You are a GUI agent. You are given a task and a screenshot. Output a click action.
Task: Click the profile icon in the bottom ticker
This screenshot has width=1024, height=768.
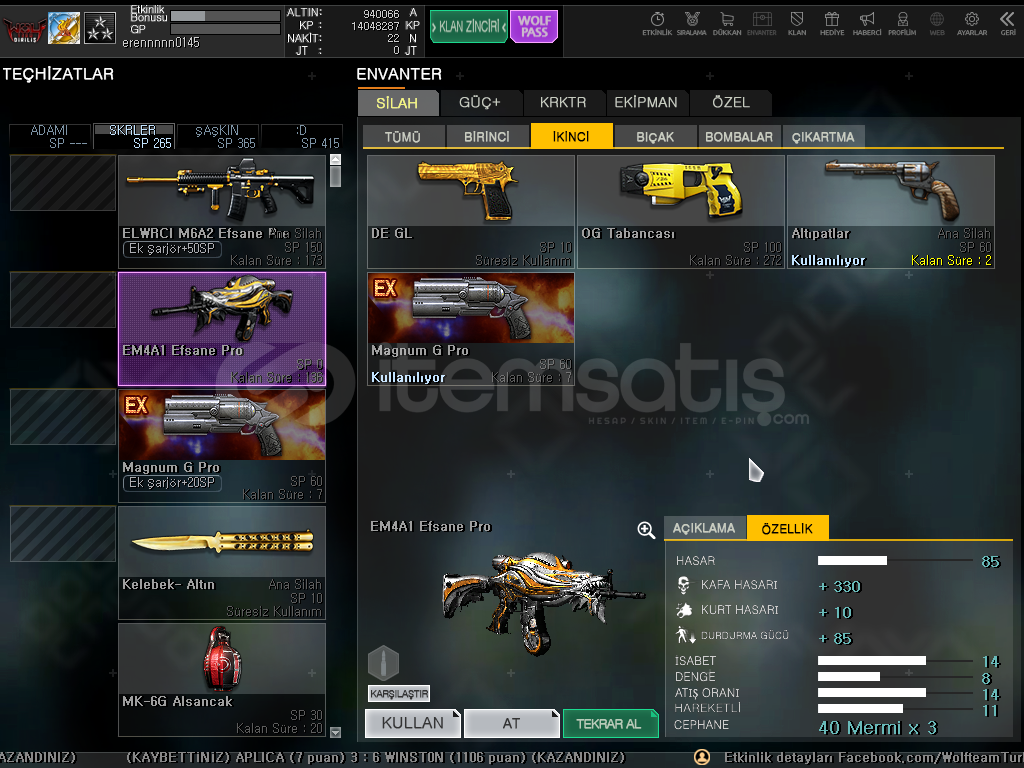702,757
